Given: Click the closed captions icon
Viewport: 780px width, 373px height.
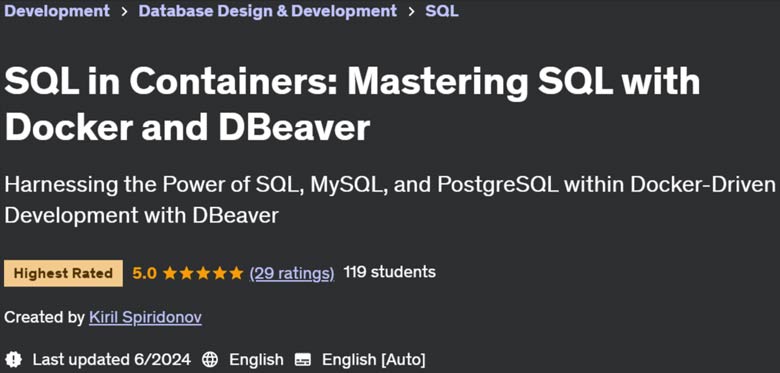Looking at the screenshot, I should 302,359.
